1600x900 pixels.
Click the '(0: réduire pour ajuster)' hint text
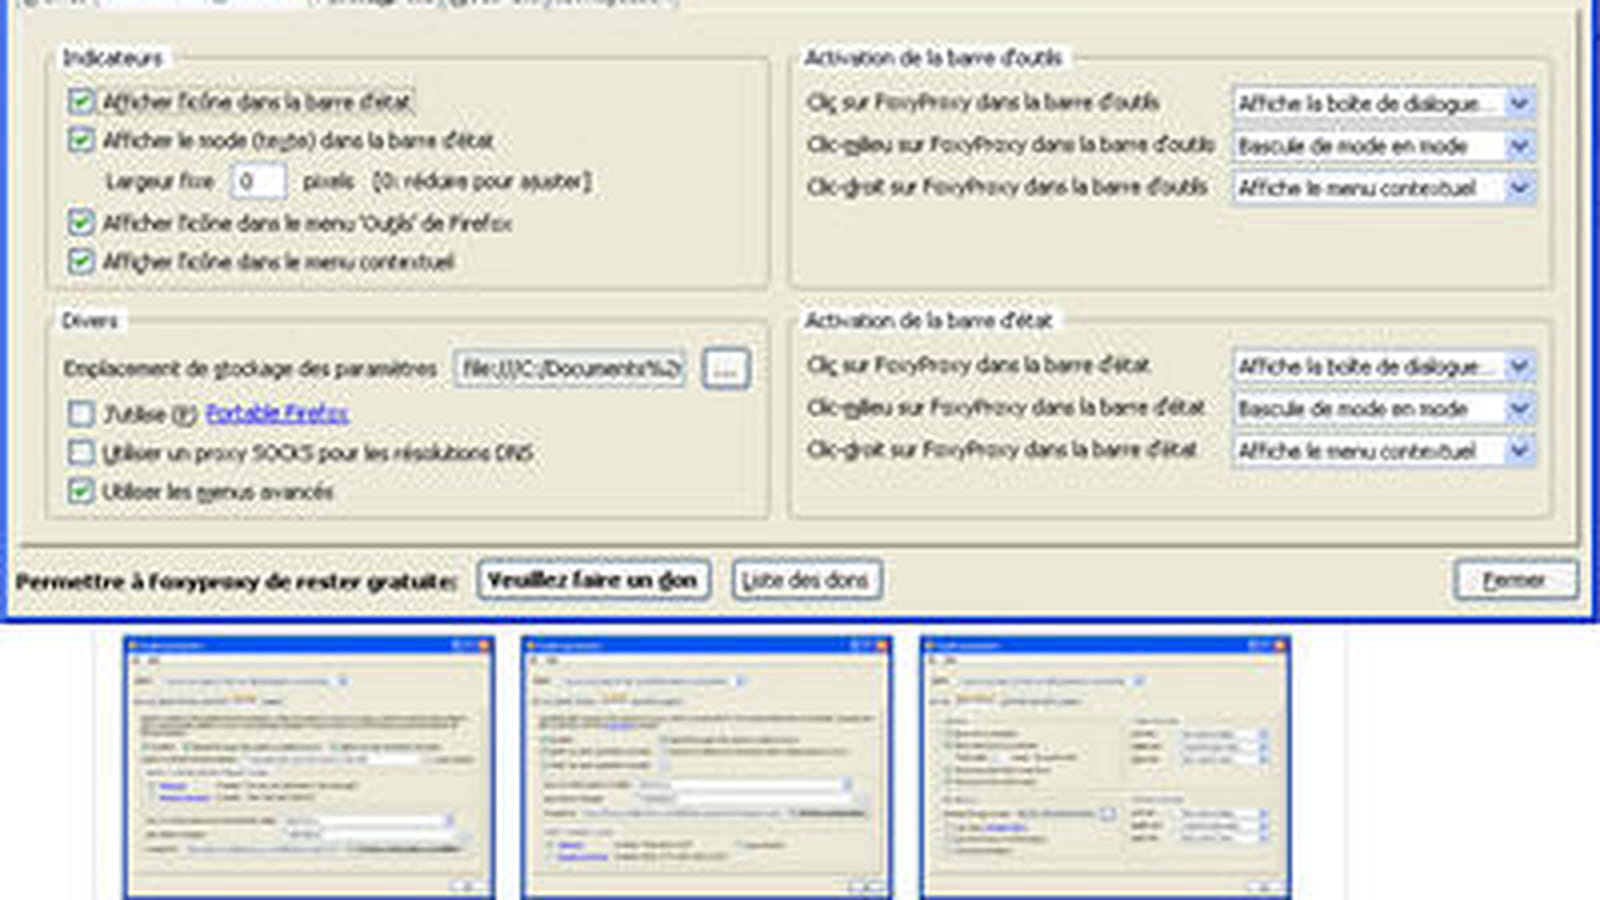tap(482, 182)
